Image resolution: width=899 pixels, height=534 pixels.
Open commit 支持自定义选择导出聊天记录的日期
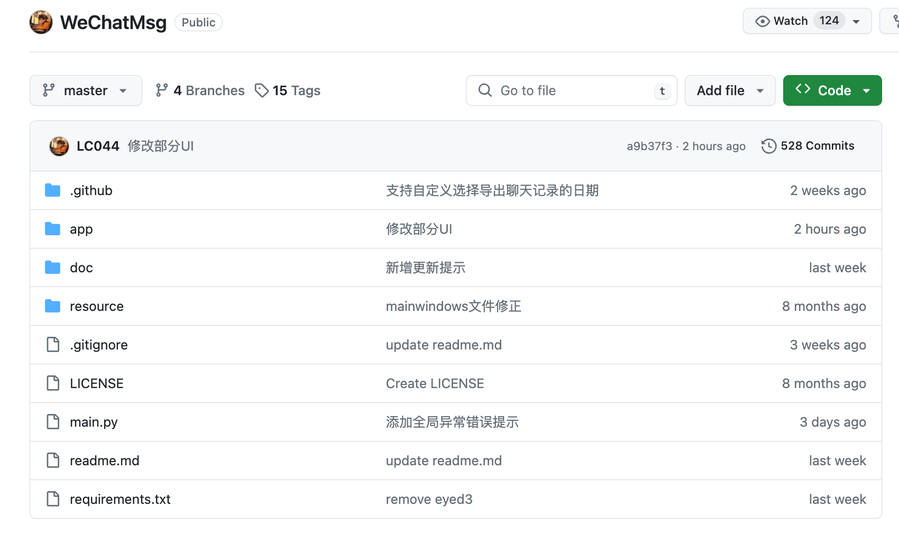(x=493, y=190)
